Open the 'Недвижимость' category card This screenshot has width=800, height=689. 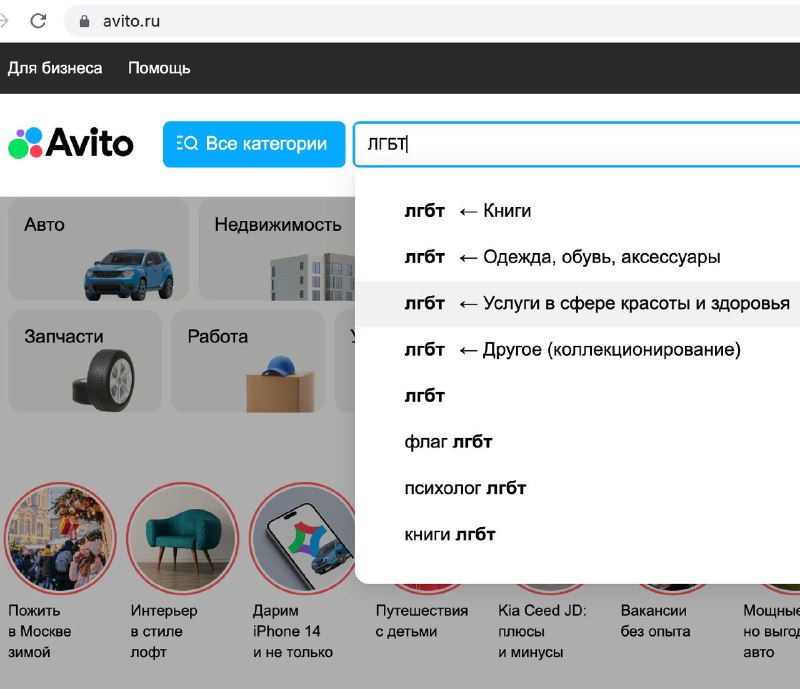[x=277, y=250]
